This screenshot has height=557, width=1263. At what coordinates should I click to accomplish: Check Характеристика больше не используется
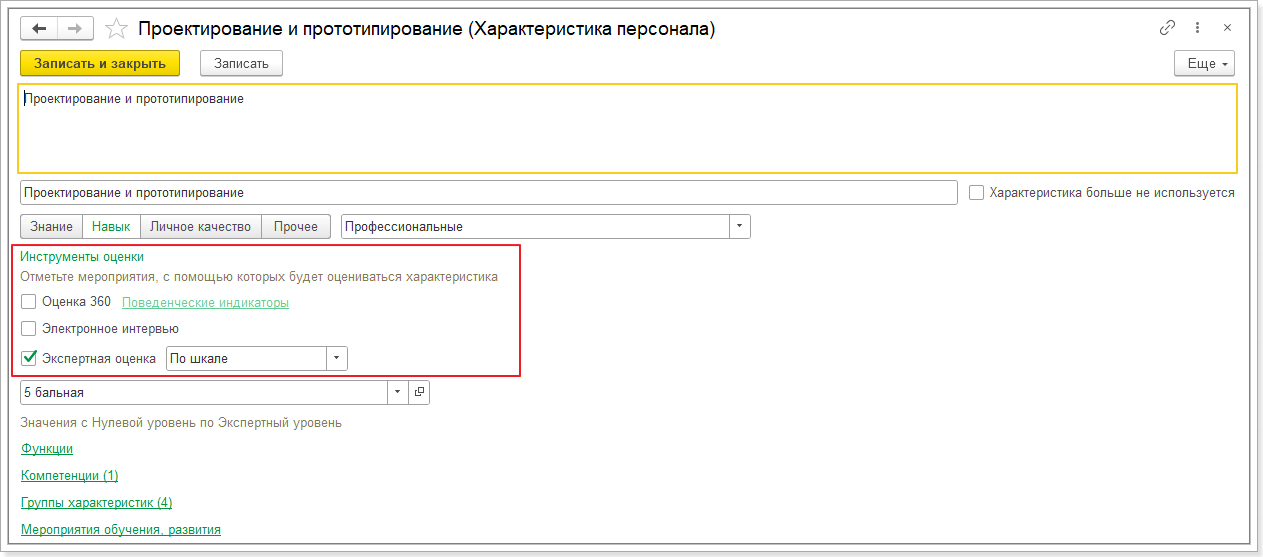click(x=978, y=192)
